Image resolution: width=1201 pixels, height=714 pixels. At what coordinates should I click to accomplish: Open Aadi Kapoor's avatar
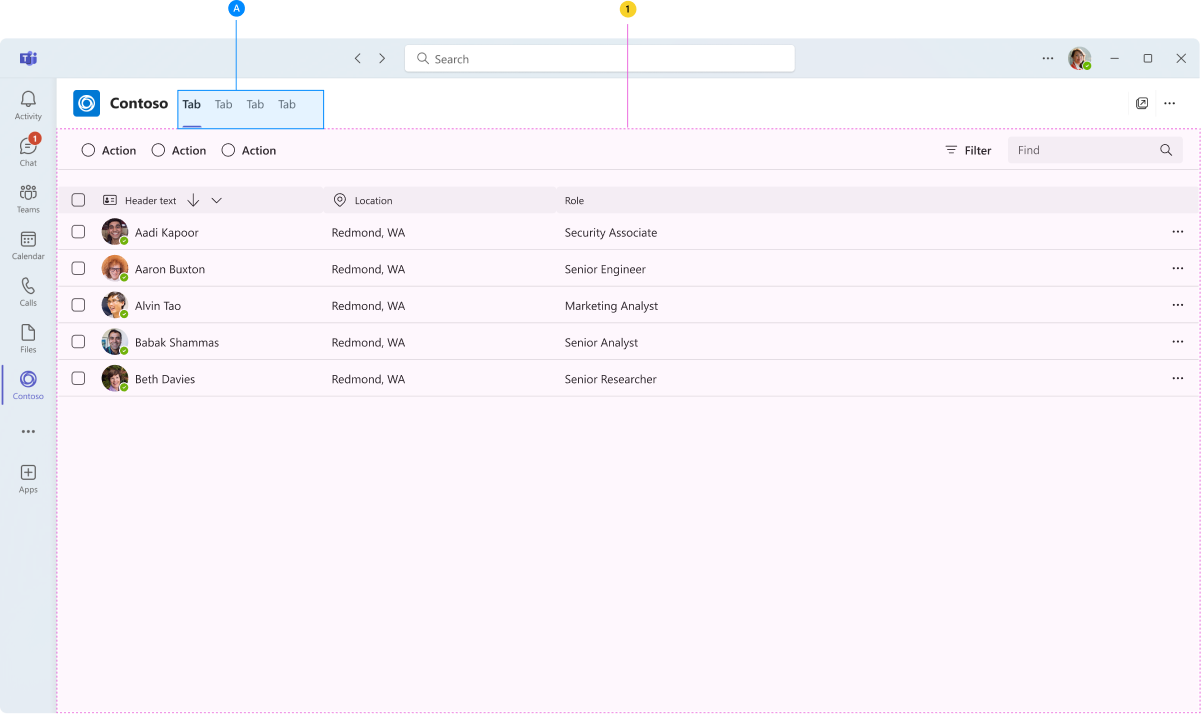(x=115, y=232)
